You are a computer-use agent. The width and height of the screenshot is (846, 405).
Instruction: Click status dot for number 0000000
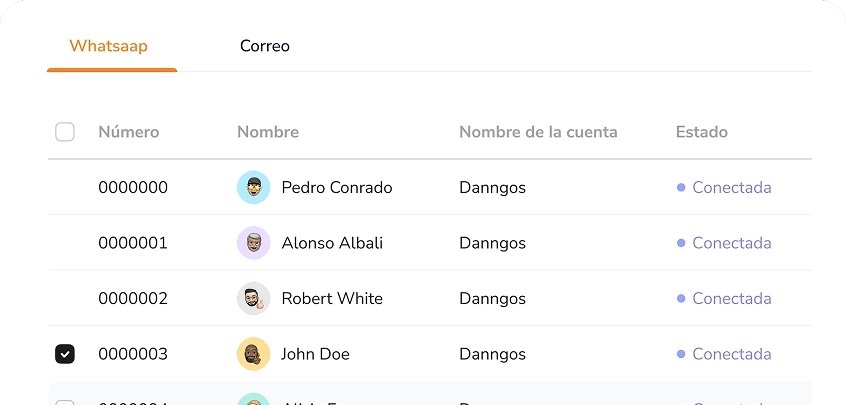(x=681, y=188)
